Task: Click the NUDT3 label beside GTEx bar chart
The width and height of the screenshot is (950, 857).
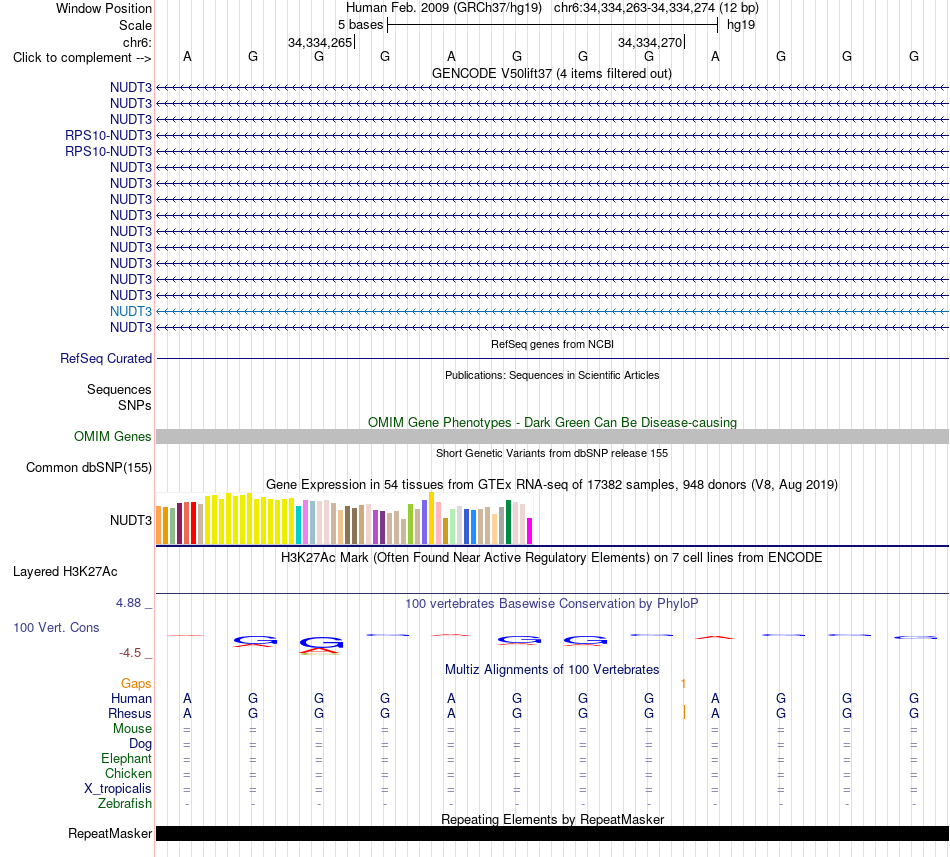Action: point(131,520)
